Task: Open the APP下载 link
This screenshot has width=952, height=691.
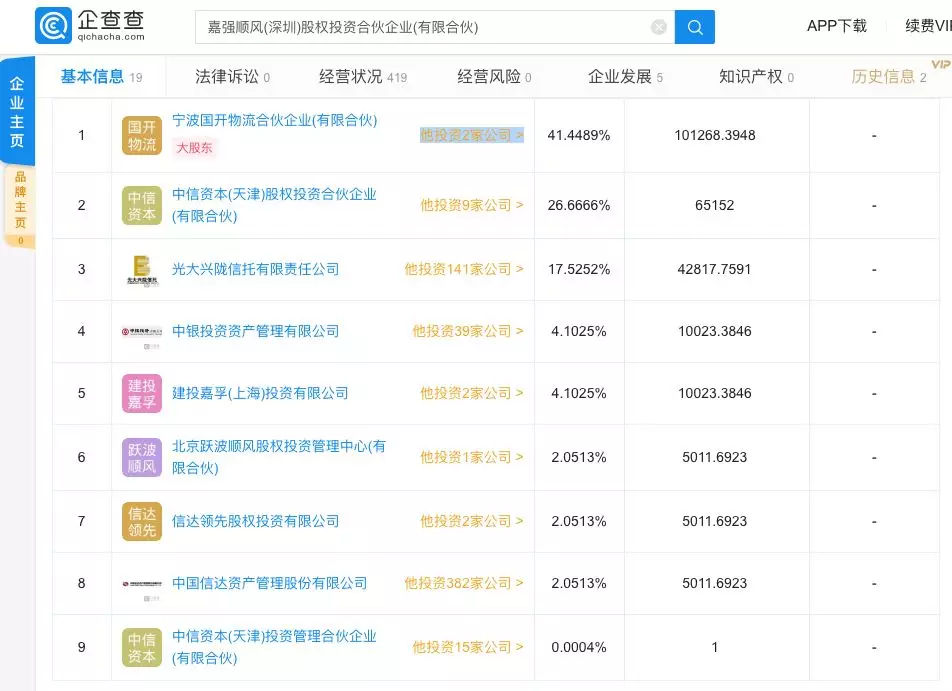Action: (x=836, y=26)
